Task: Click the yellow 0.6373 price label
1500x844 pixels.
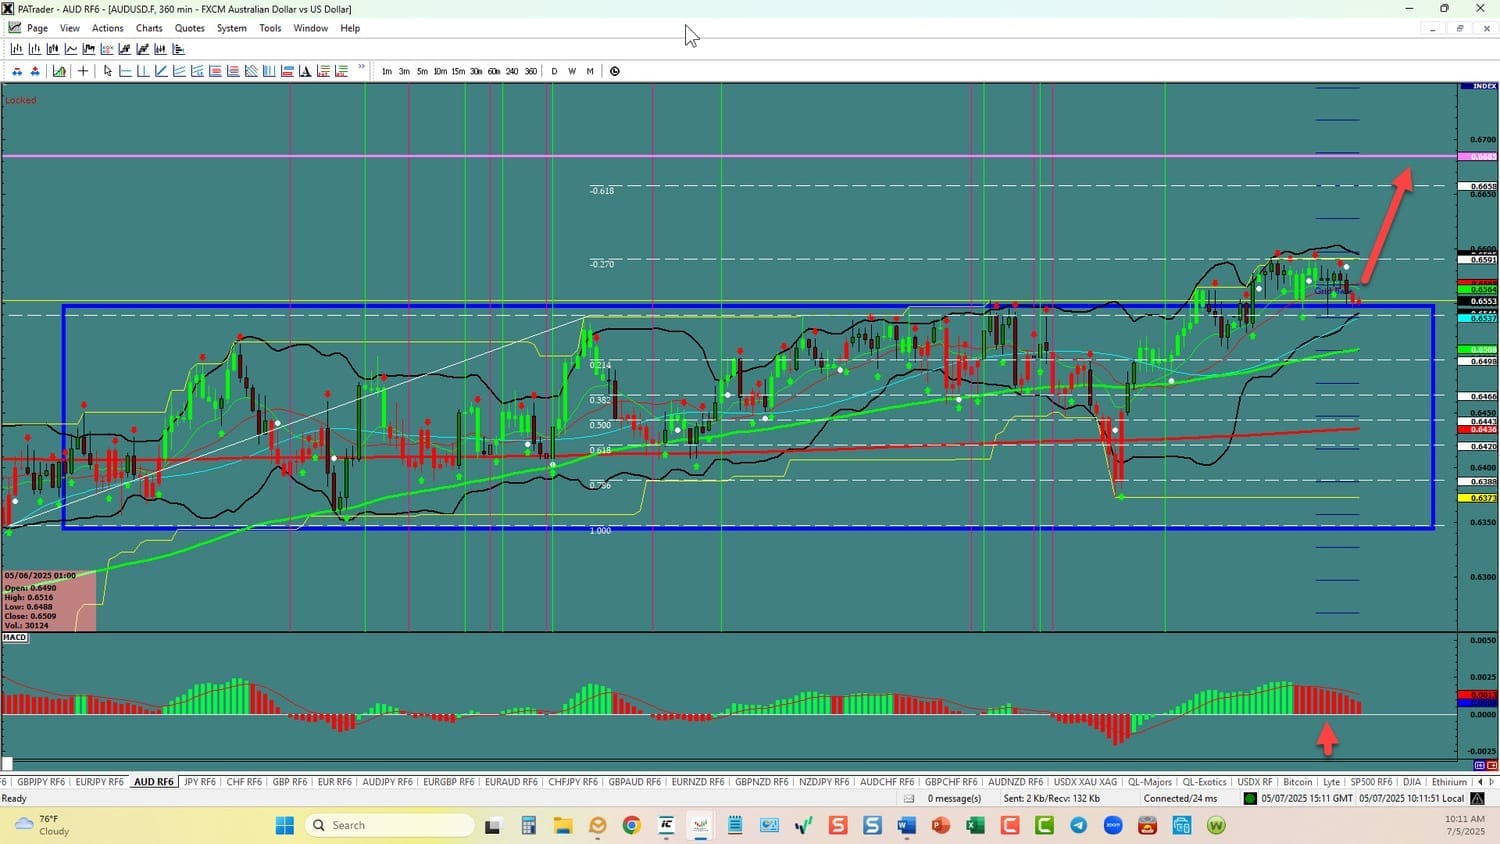Action: (x=1478, y=497)
